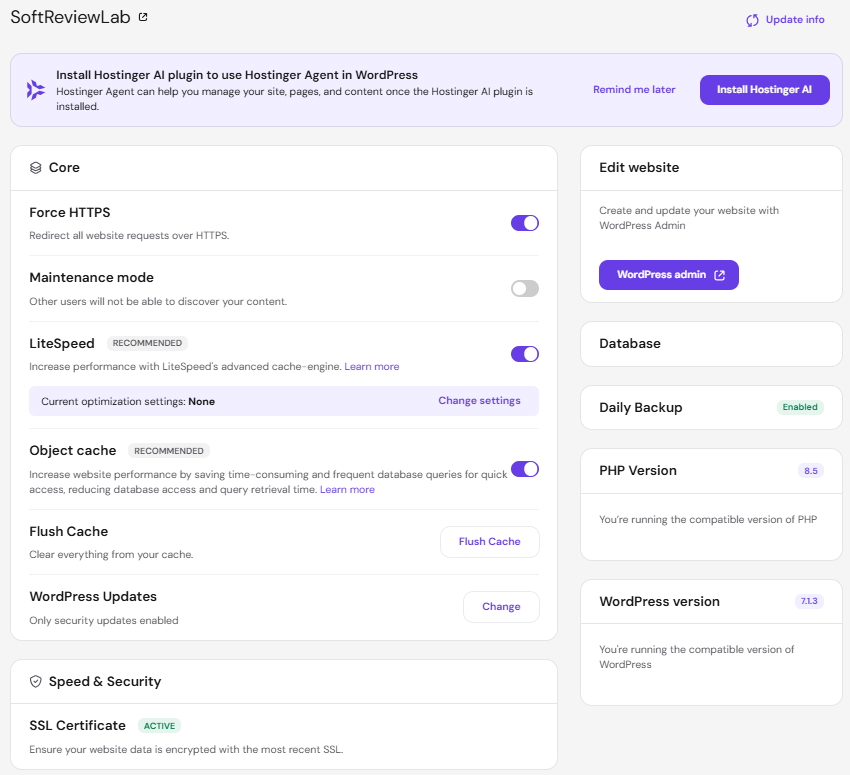The width and height of the screenshot is (850, 775).
Task: Click the RECOMMENDED badge next to Object cache
Action: tap(169, 451)
